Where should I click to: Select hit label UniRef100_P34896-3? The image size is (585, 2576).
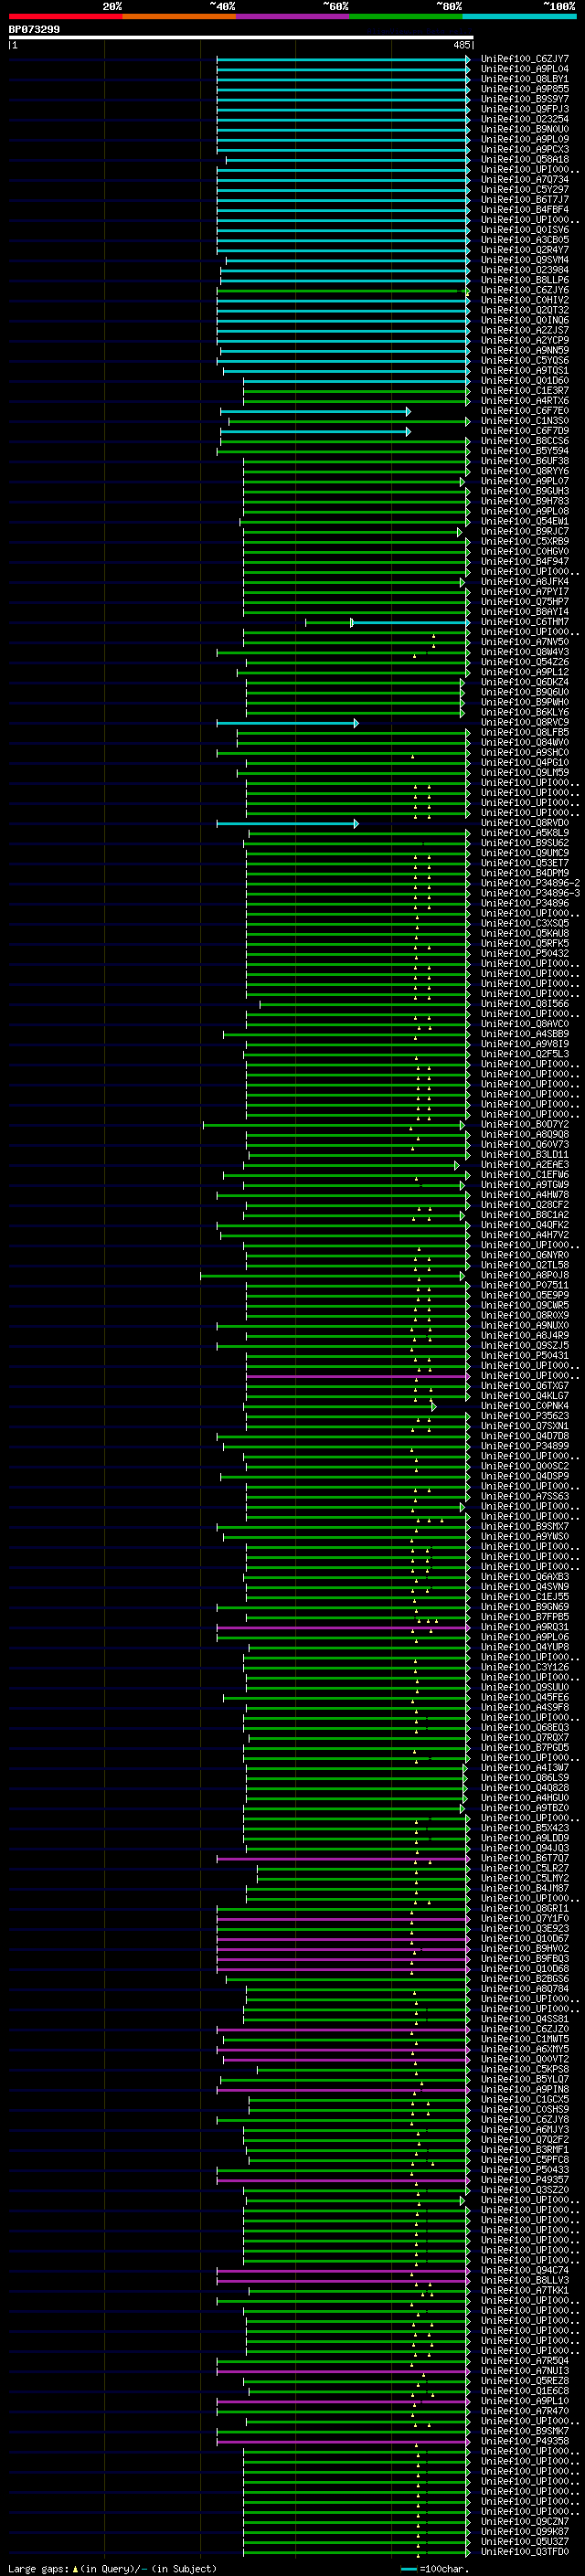point(530,893)
